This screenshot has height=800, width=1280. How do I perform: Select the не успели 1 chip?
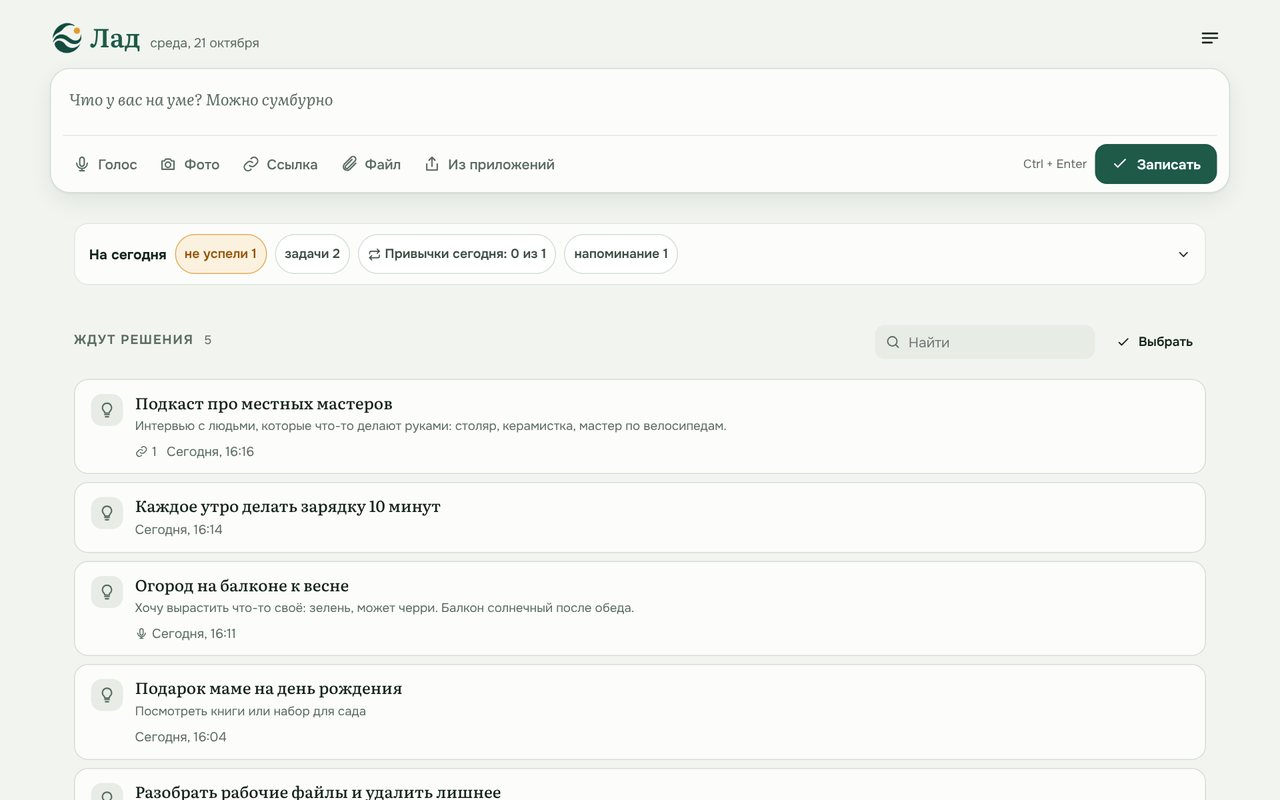[x=221, y=254]
